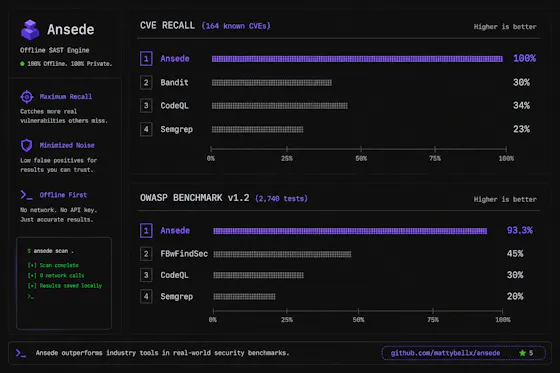
Task: Click the Semgrep bar in OWASP Benchmark
Action: pos(244,297)
